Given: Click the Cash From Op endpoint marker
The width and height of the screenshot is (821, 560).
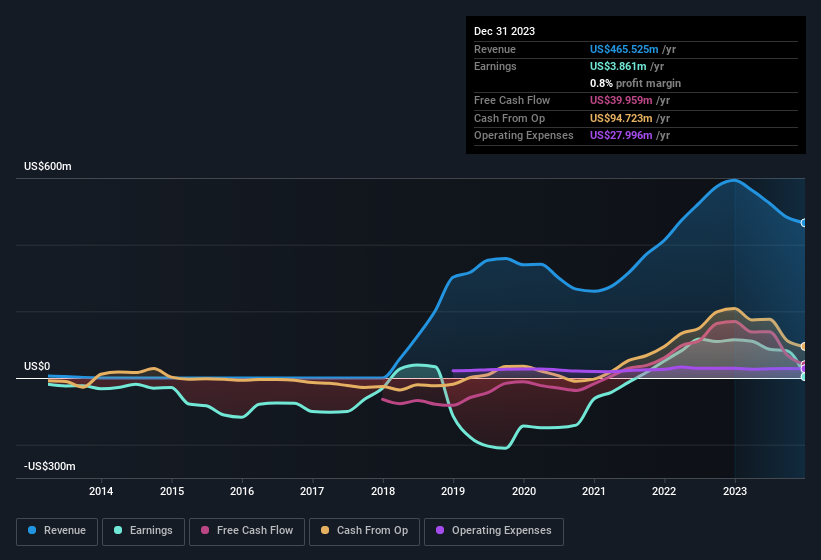Looking at the screenshot, I should click(x=804, y=346).
